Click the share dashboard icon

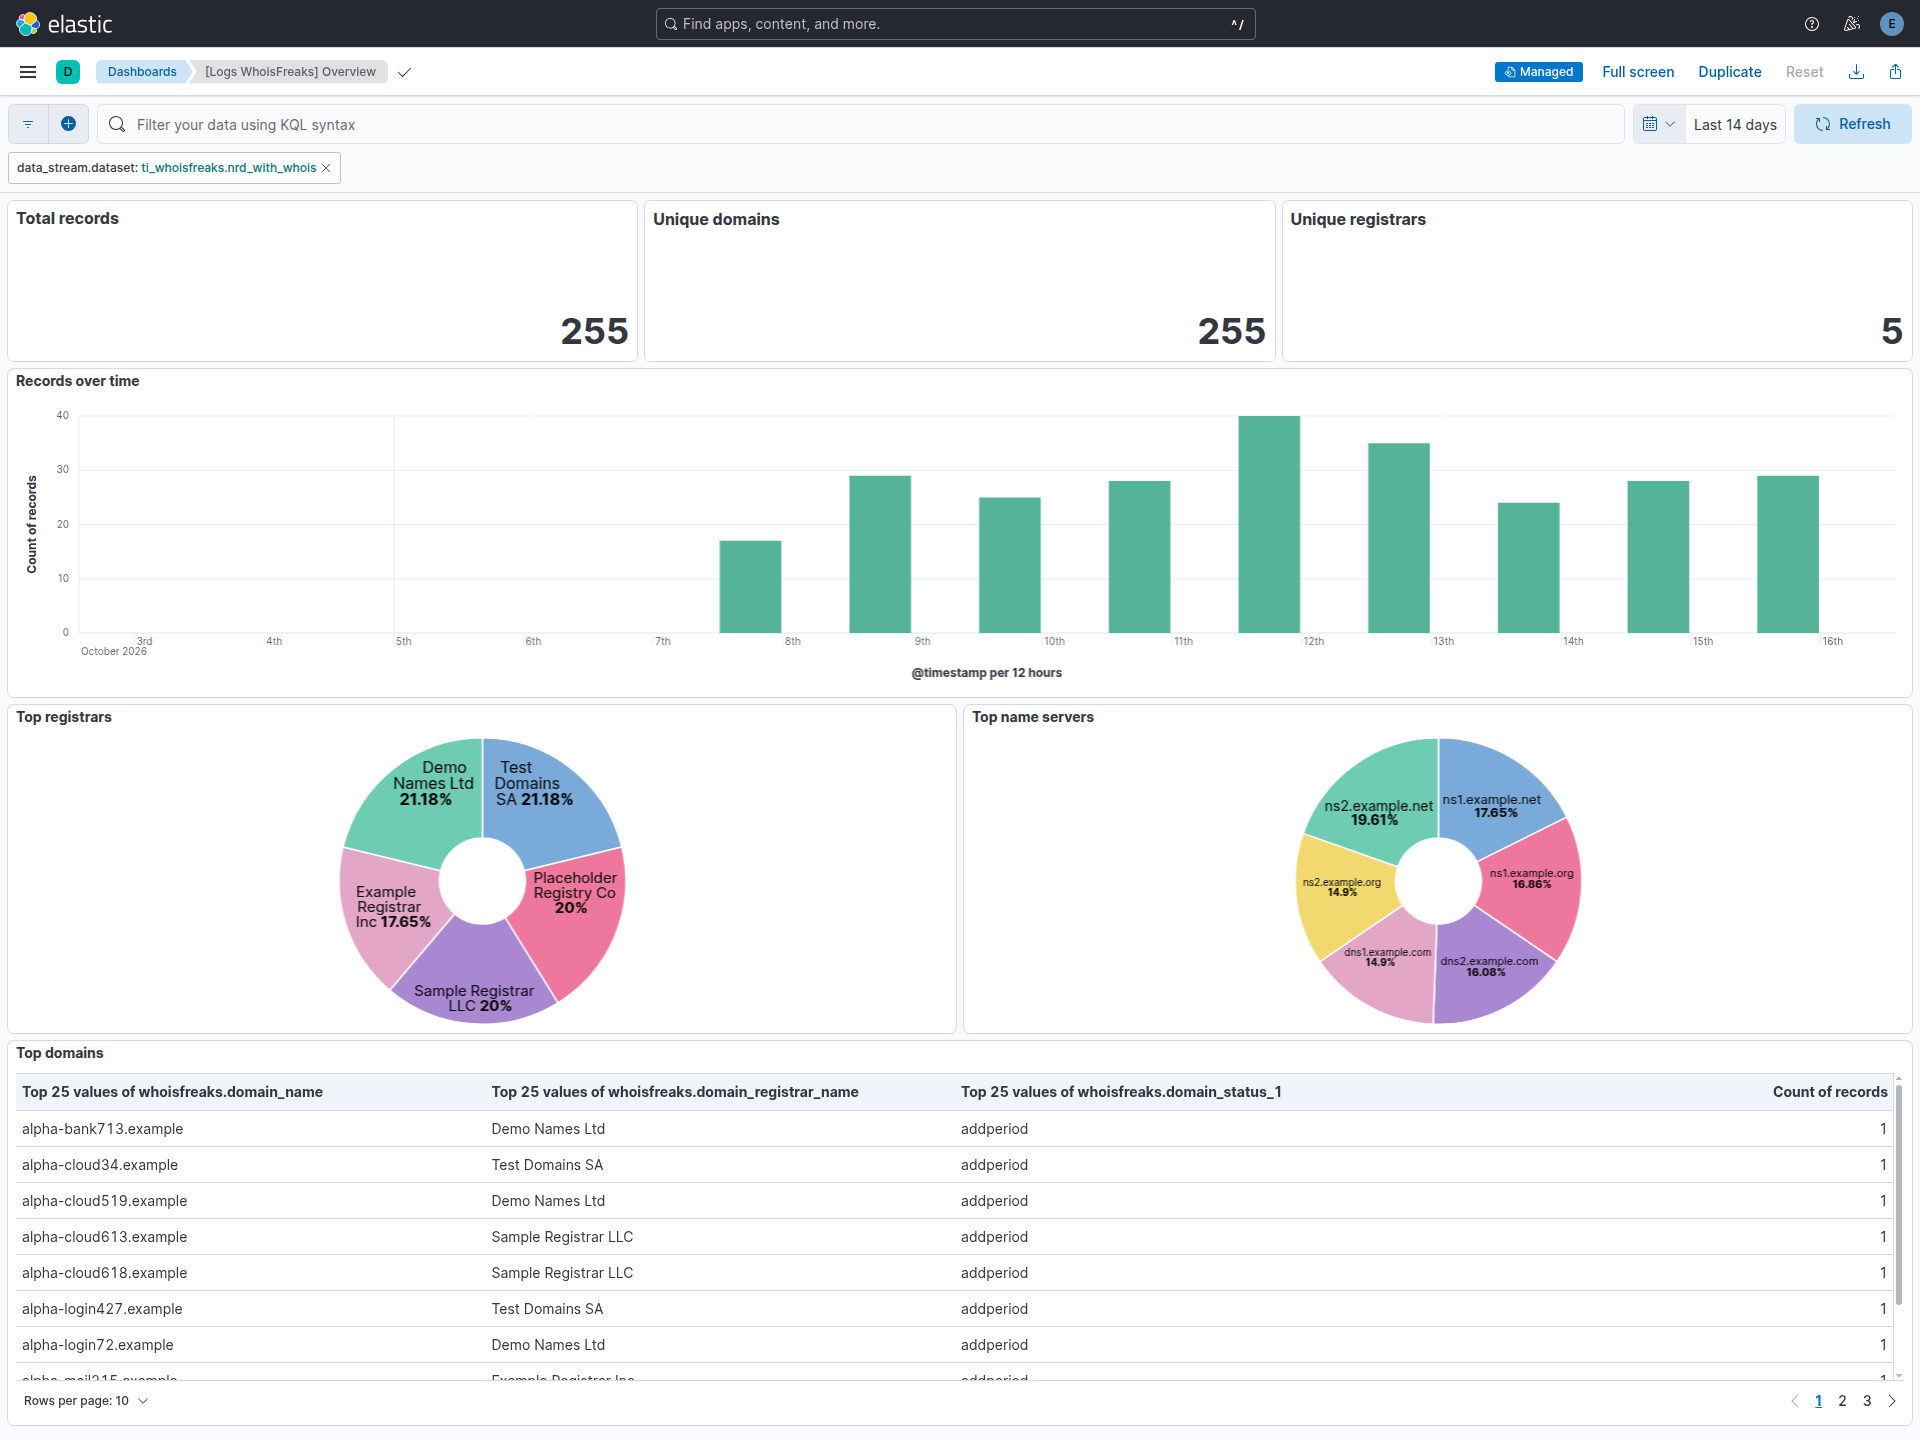[1895, 72]
